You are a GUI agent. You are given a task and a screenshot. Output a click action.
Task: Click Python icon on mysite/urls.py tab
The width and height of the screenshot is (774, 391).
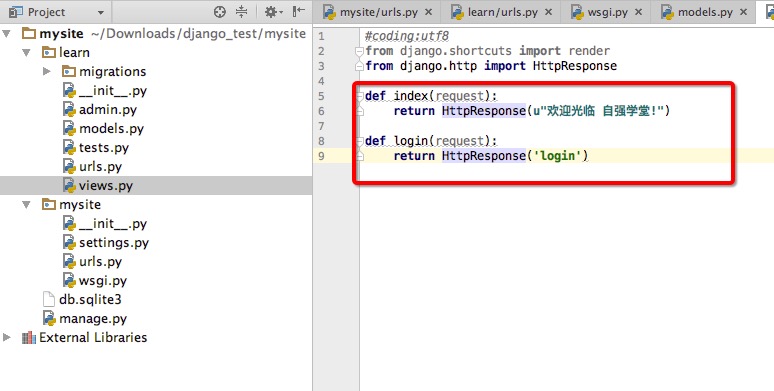tap(329, 12)
